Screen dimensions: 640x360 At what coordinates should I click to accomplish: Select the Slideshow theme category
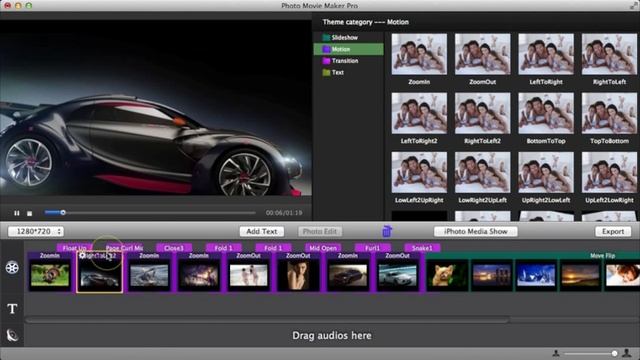point(349,38)
